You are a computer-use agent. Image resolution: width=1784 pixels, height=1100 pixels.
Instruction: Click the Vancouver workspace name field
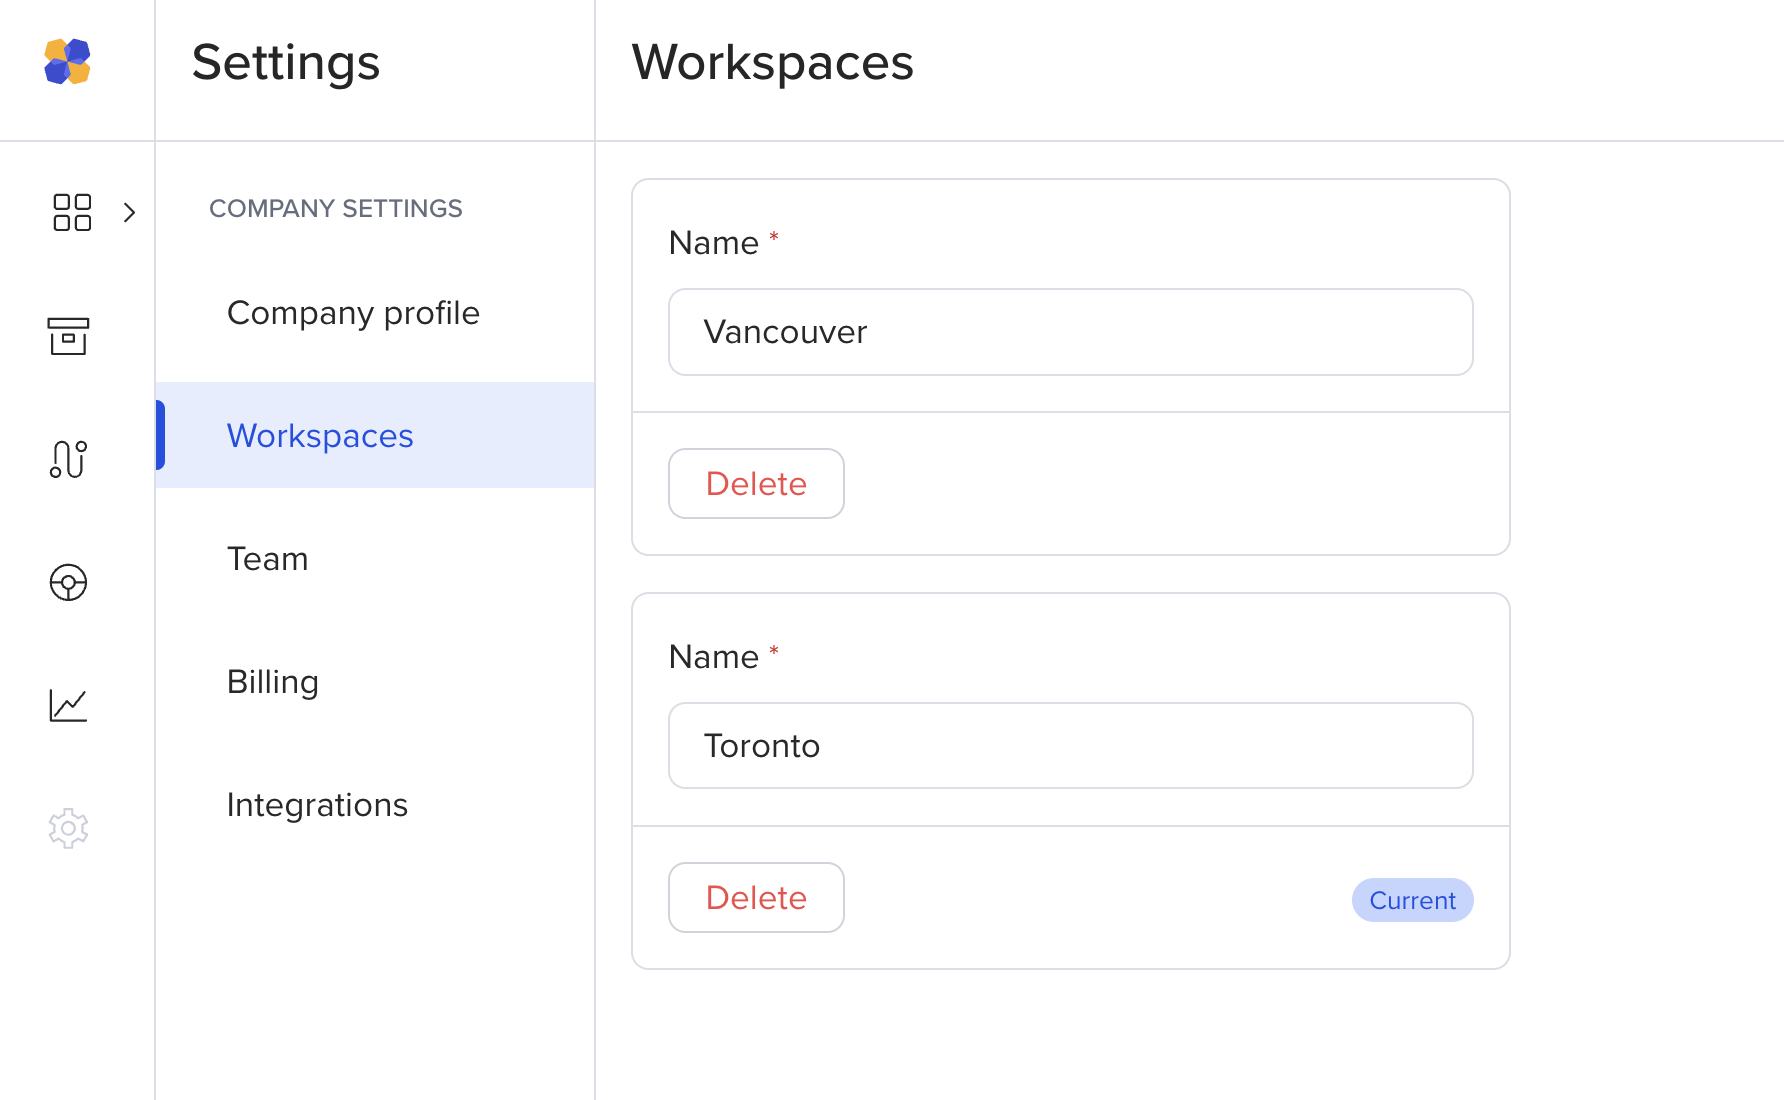1070,332
